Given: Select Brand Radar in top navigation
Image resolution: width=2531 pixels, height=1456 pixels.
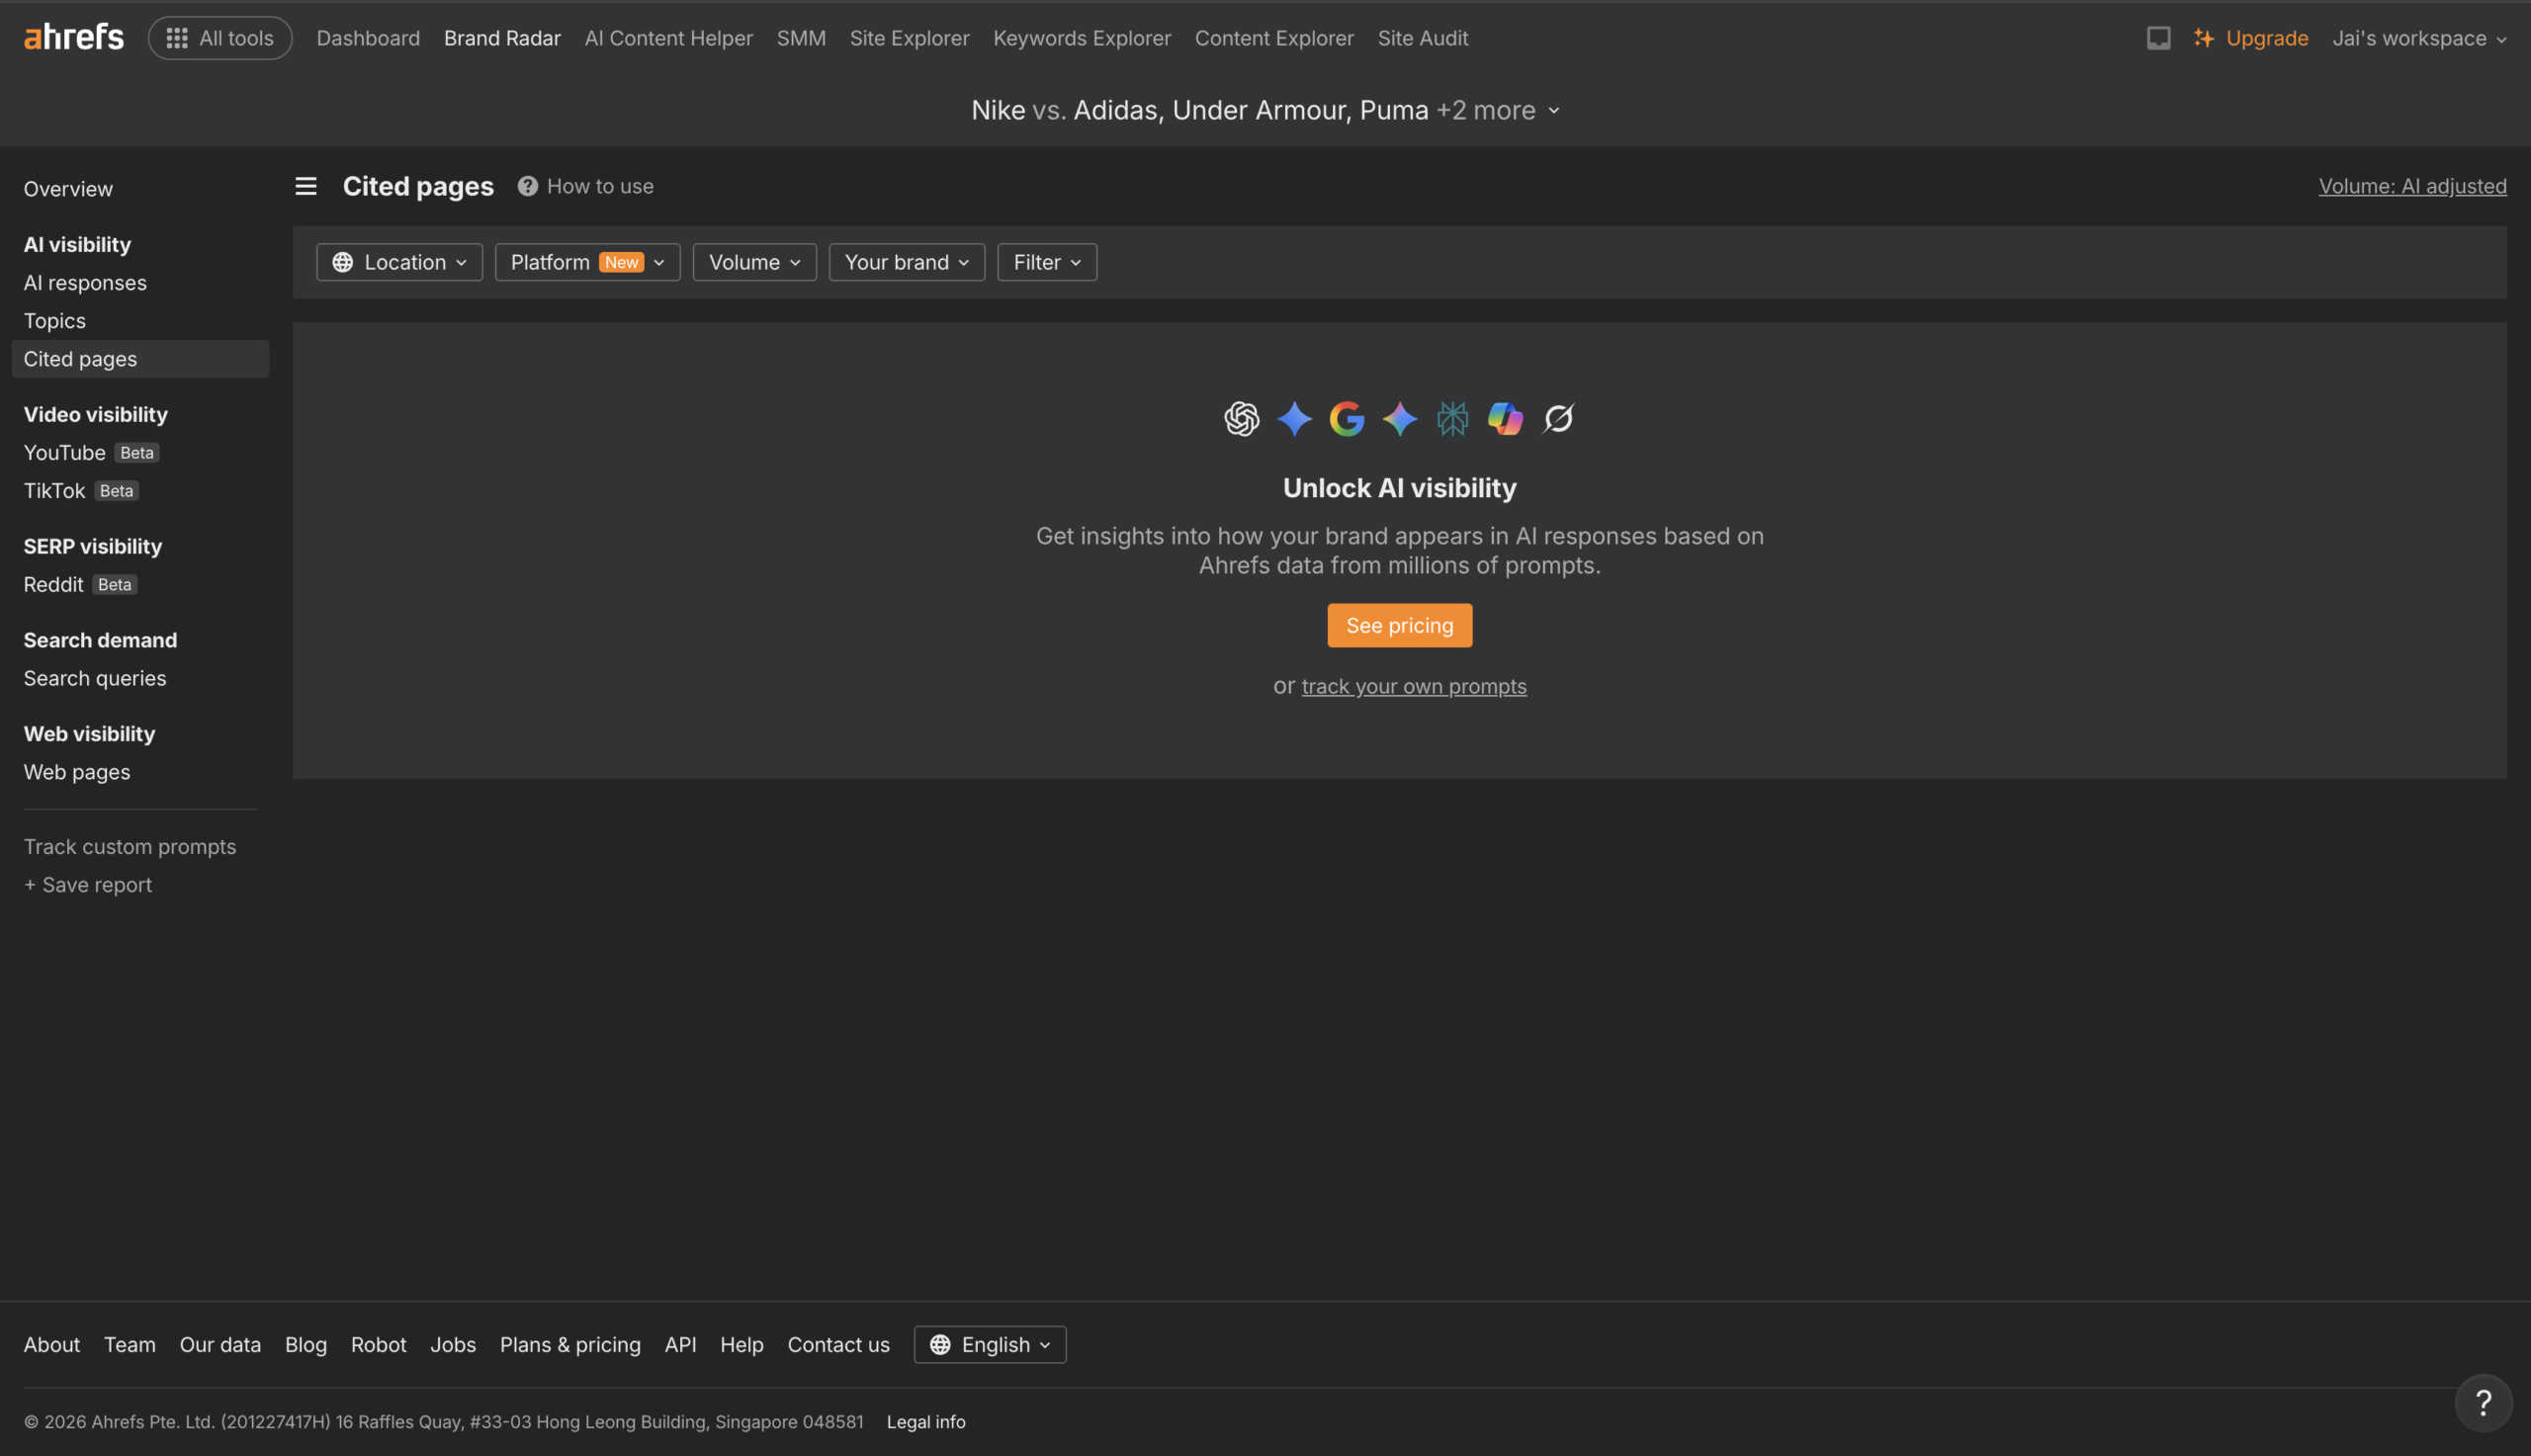Looking at the screenshot, I should pyautogui.click(x=502, y=38).
